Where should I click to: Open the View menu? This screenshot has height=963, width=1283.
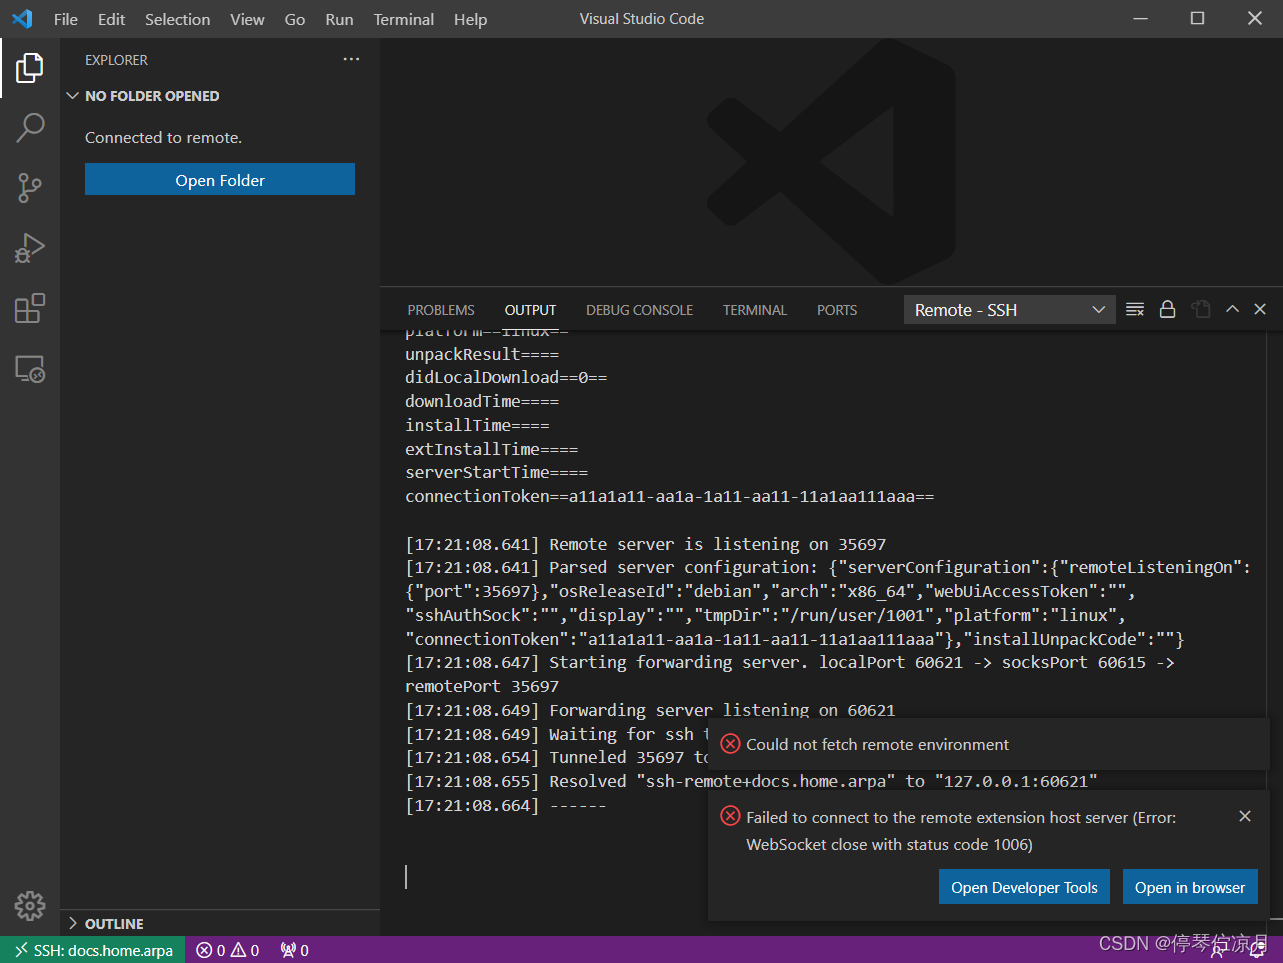click(247, 19)
